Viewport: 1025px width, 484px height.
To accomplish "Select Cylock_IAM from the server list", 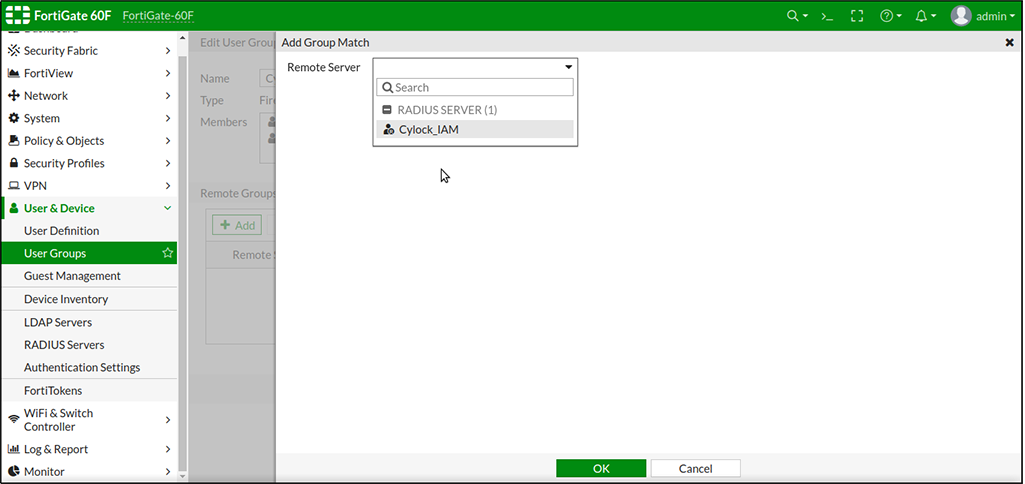I will [429, 130].
